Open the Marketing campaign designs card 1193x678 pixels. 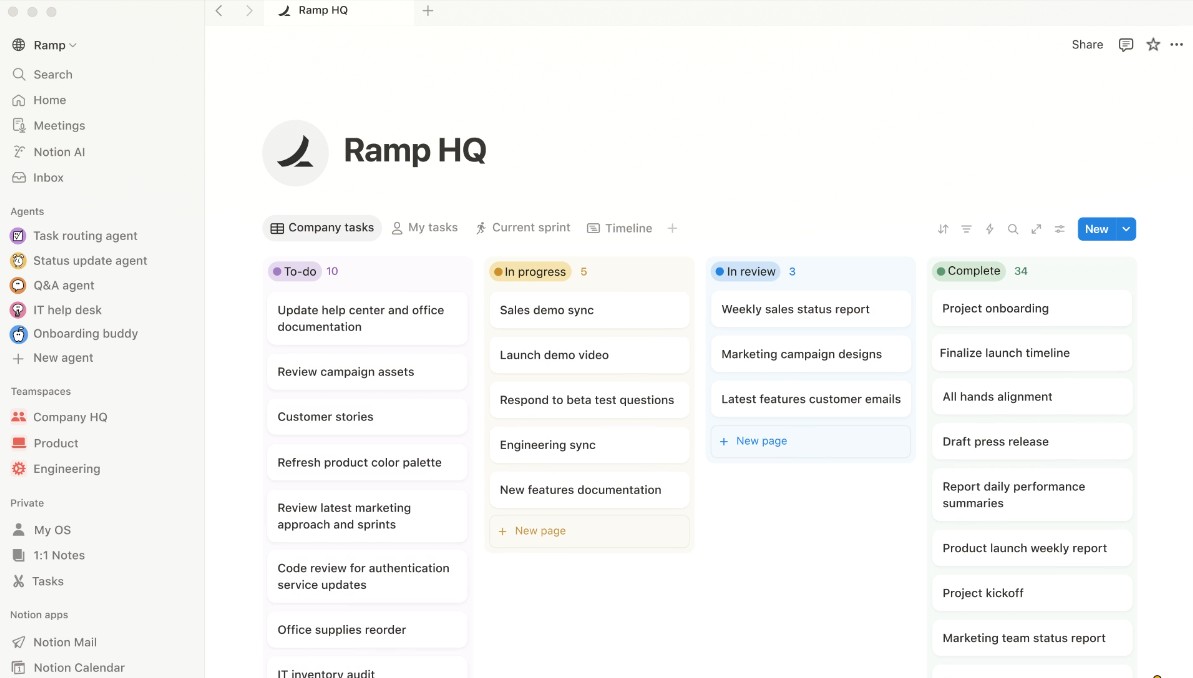[811, 355]
